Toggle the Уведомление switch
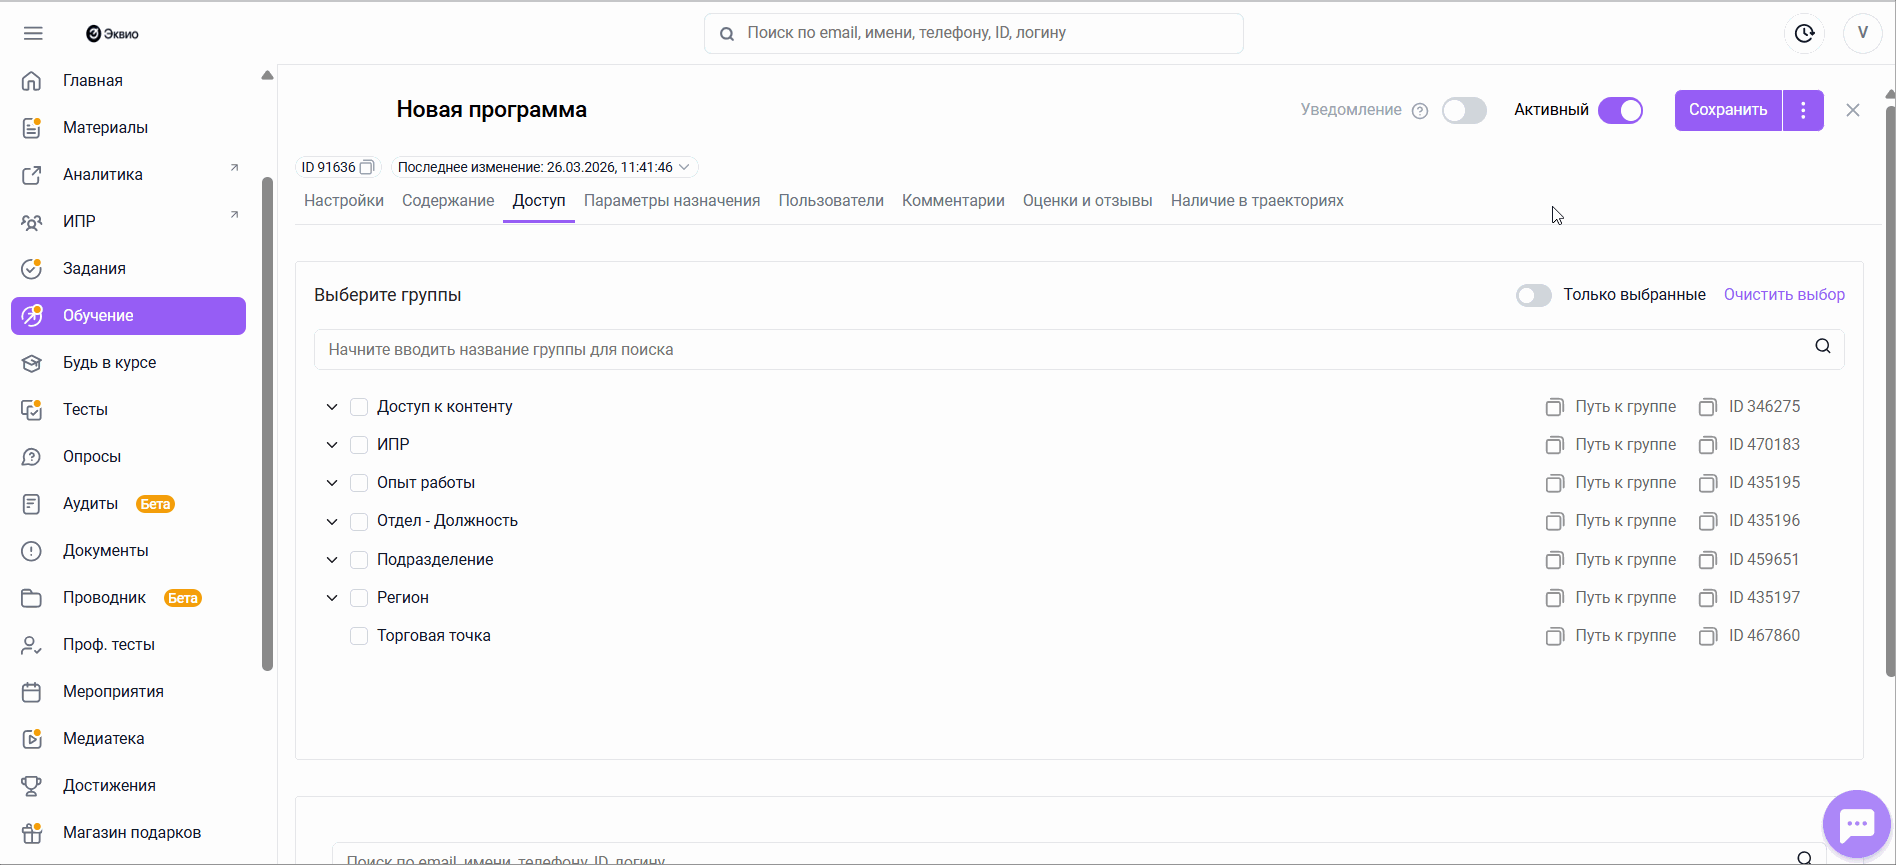The width and height of the screenshot is (1896, 865). (1464, 110)
